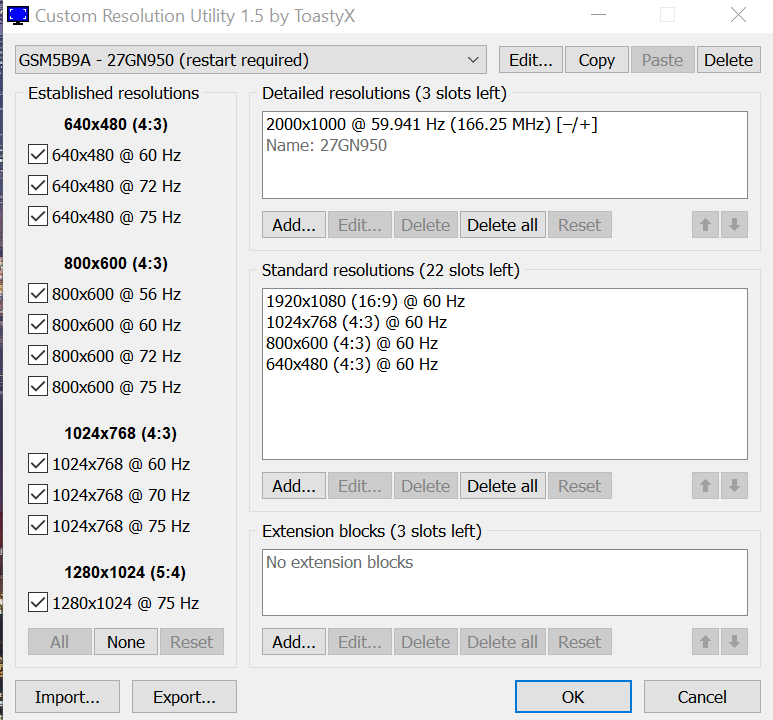Import a monitor configuration file
This screenshot has height=720, width=773.
68,697
